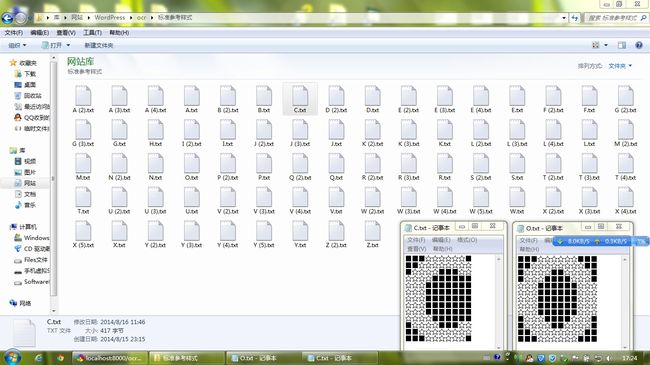
Task: Open Explorer 工具(T) menu
Action: click(x=92, y=33)
